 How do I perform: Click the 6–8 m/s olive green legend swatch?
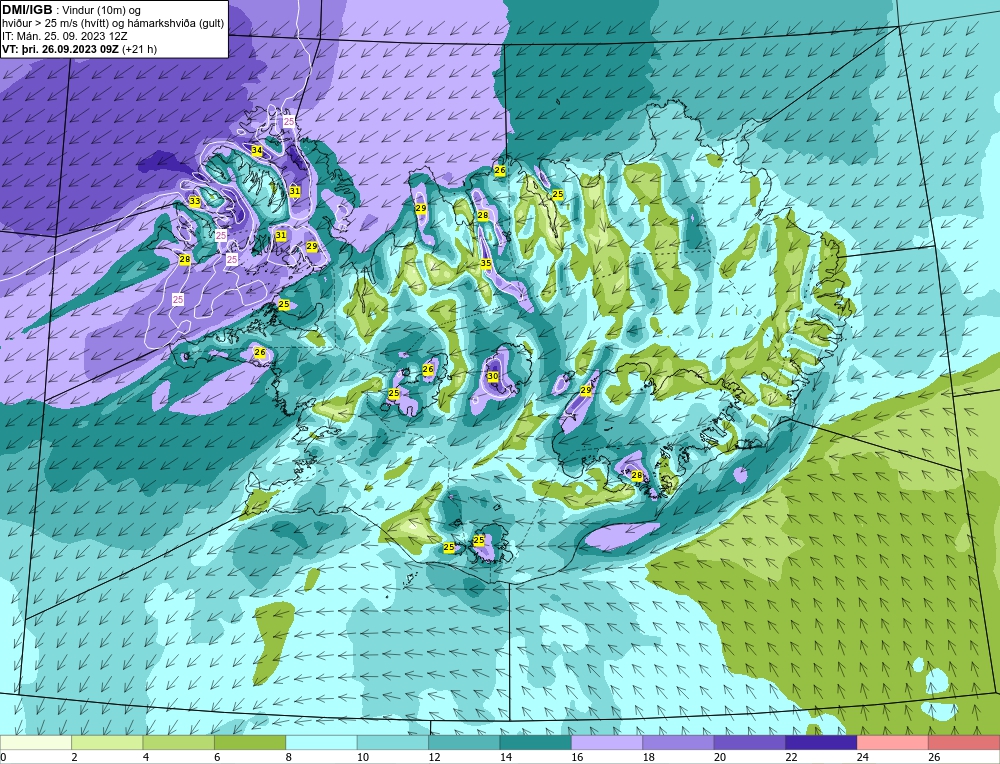250,742
